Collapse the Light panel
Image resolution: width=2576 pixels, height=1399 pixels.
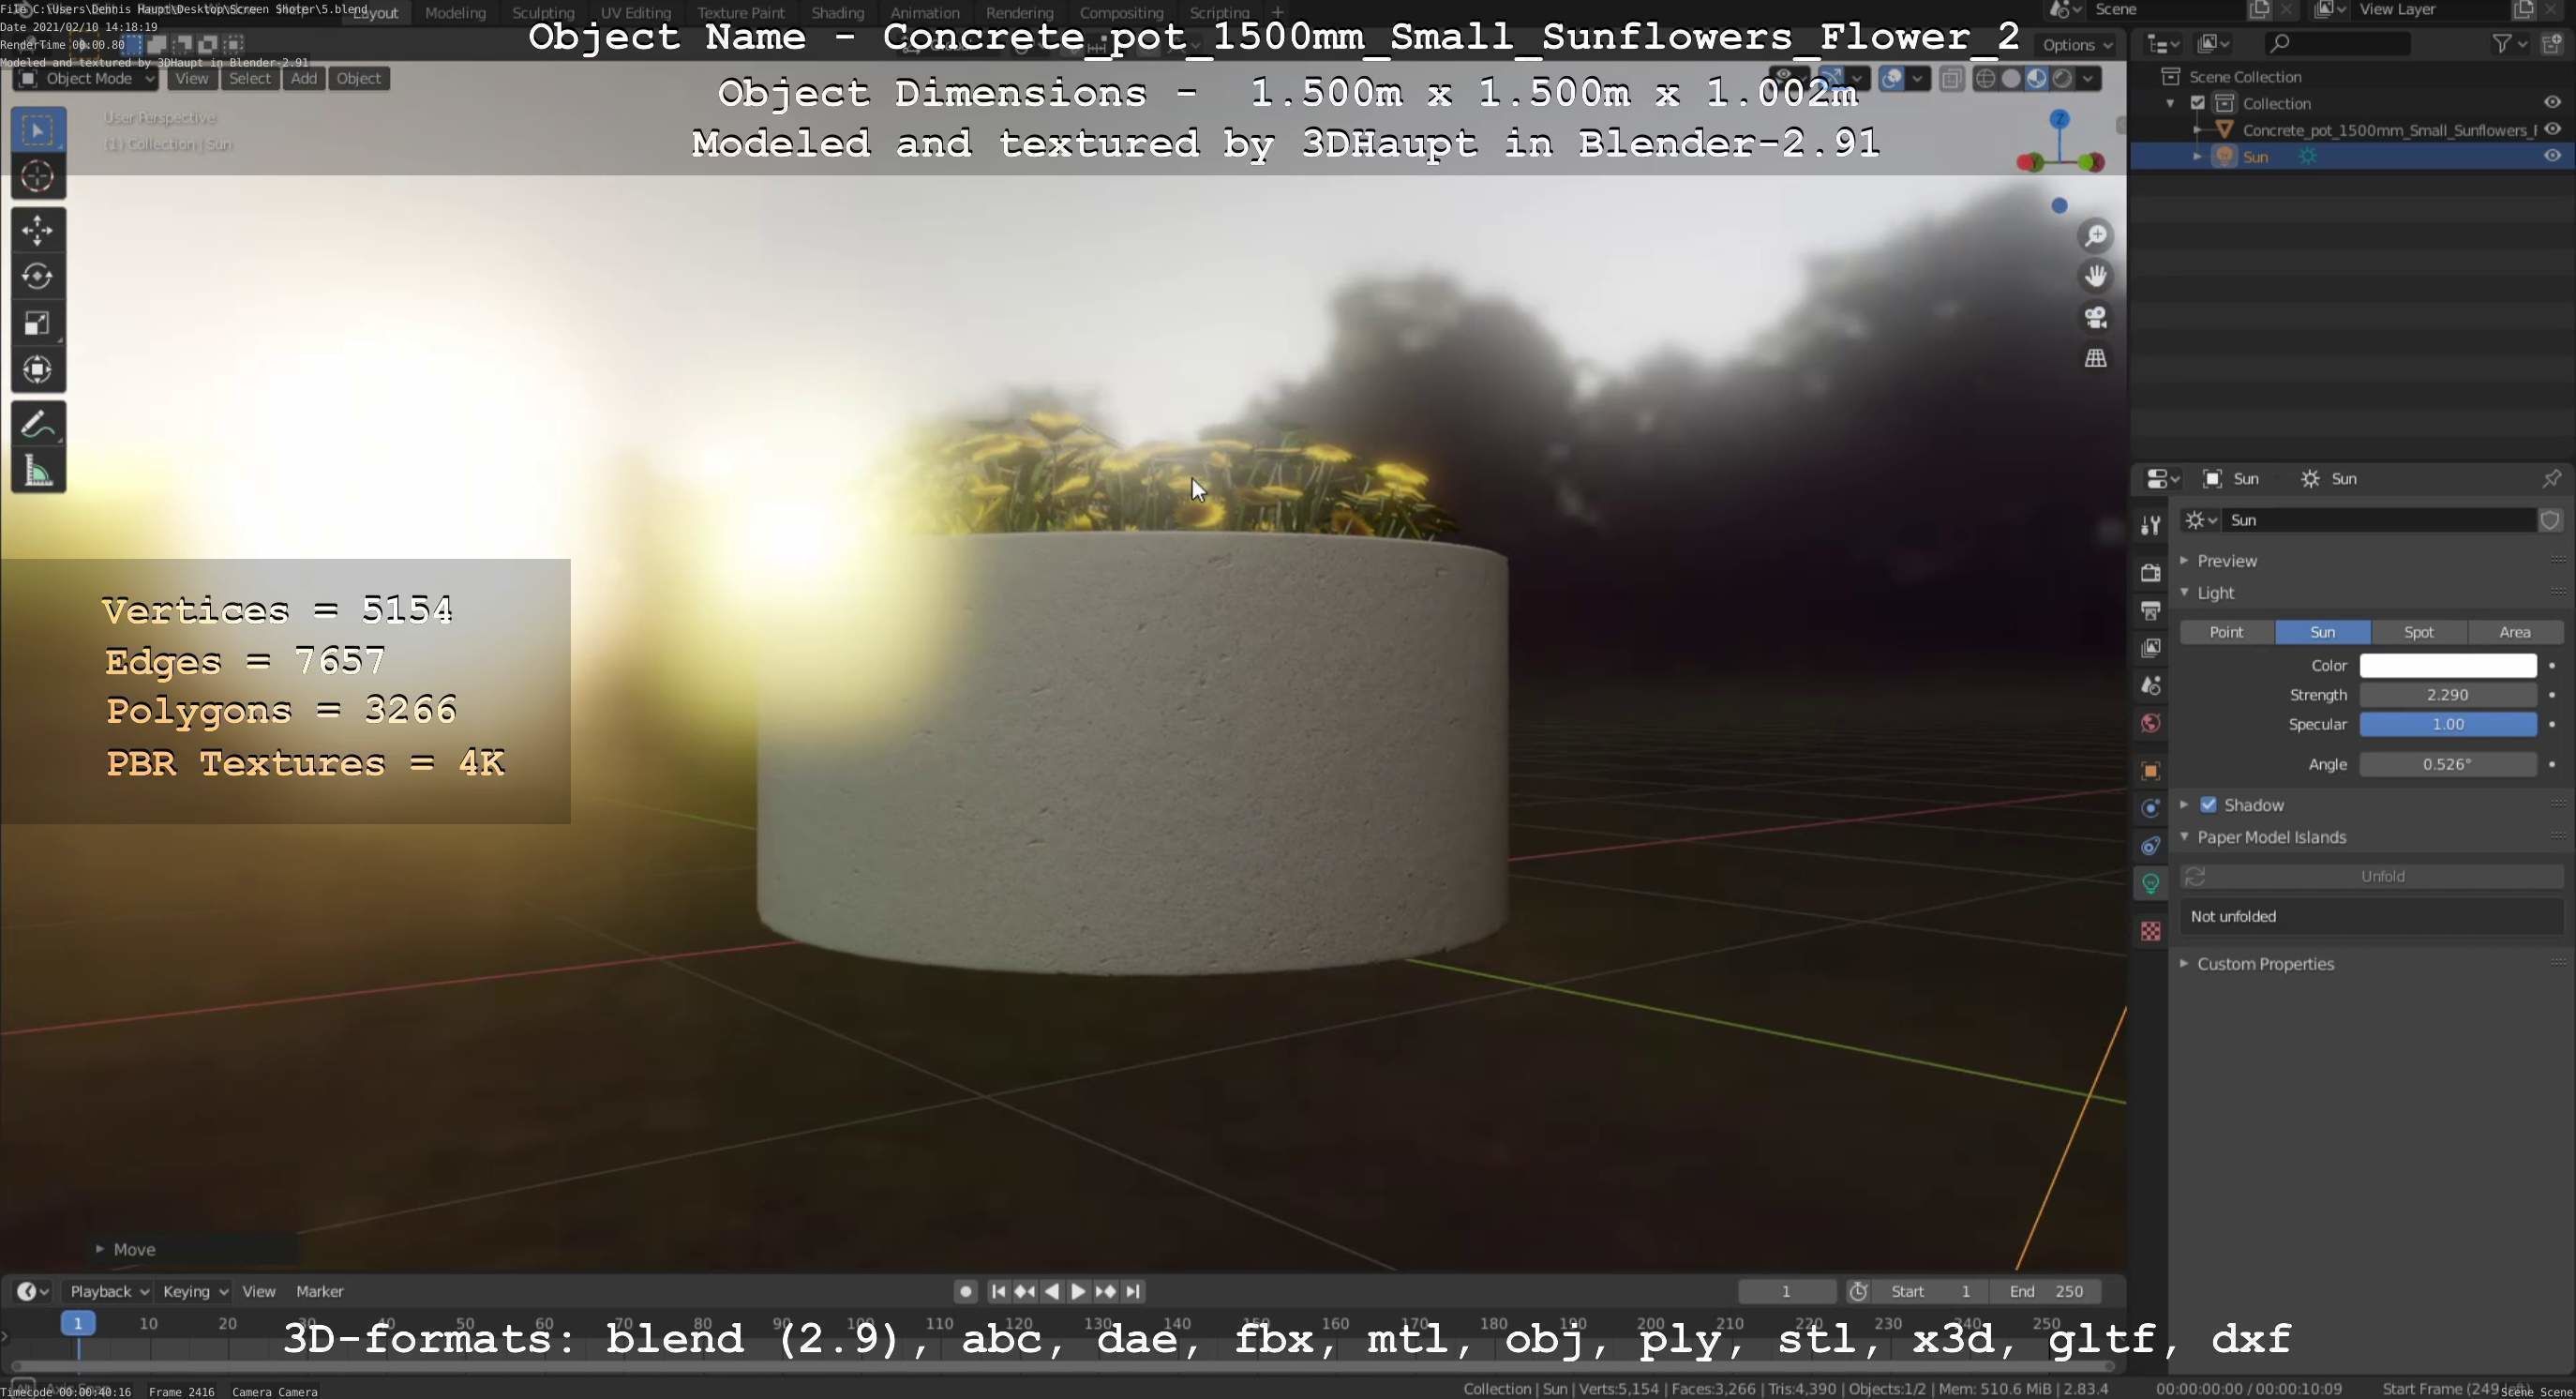(2216, 593)
